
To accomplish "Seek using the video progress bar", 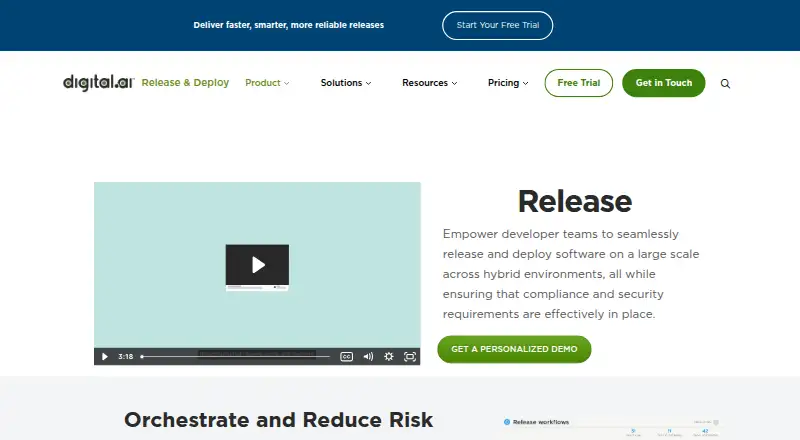I will click(235, 356).
